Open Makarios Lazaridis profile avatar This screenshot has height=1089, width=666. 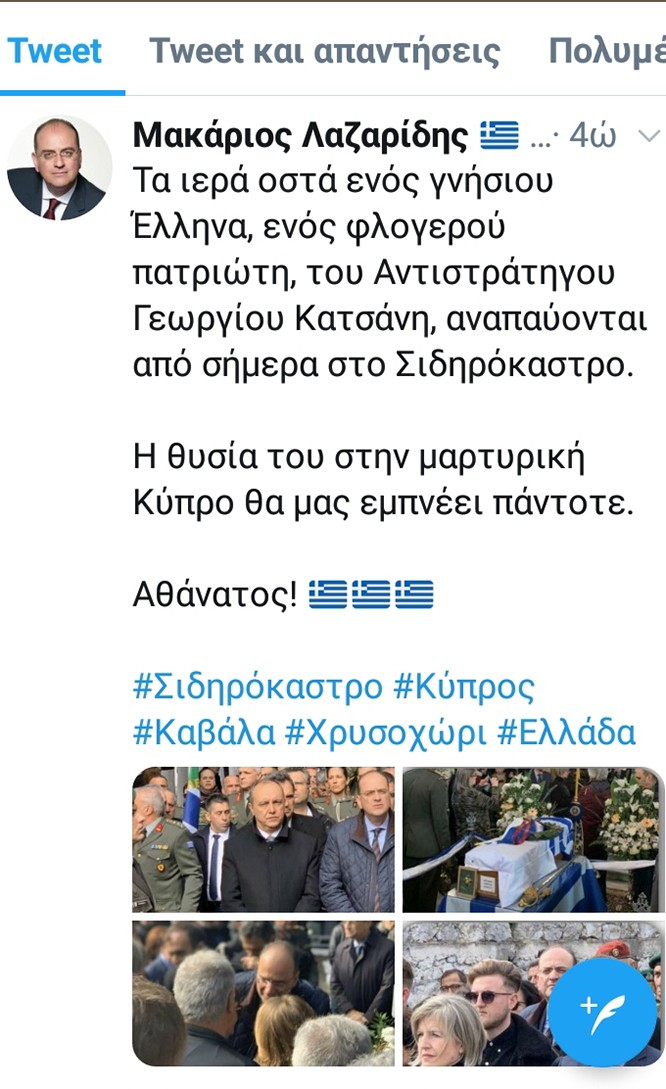pyautogui.click(x=60, y=169)
